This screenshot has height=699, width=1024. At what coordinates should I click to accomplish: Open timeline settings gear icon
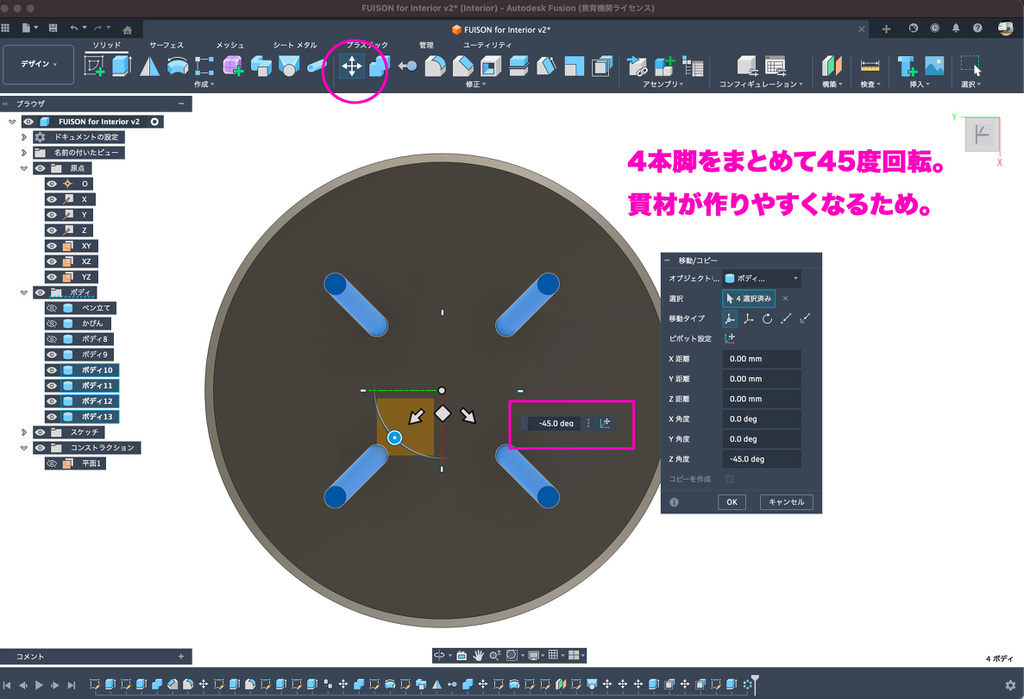point(1010,685)
